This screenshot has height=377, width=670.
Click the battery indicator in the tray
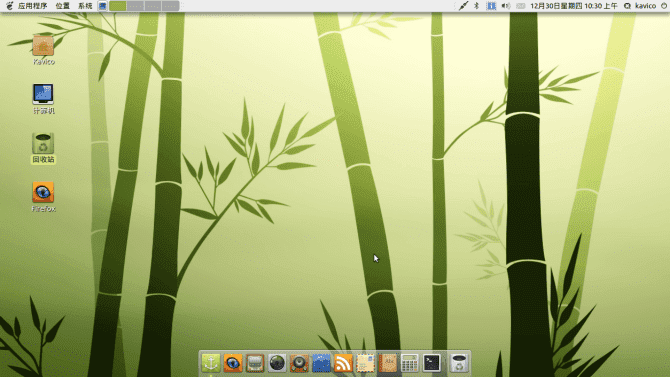pyautogui.click(x=520, y=6)
